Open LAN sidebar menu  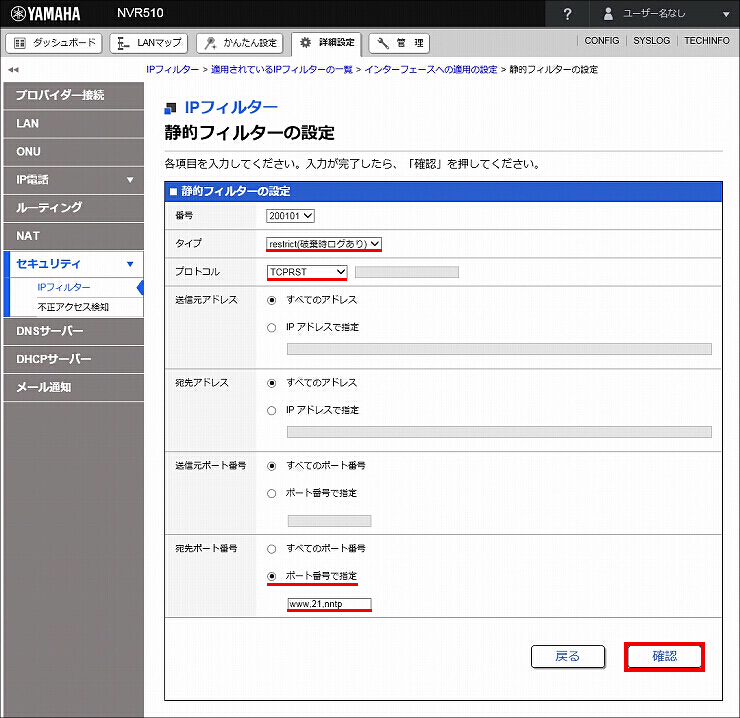click(x=74, y=124)
